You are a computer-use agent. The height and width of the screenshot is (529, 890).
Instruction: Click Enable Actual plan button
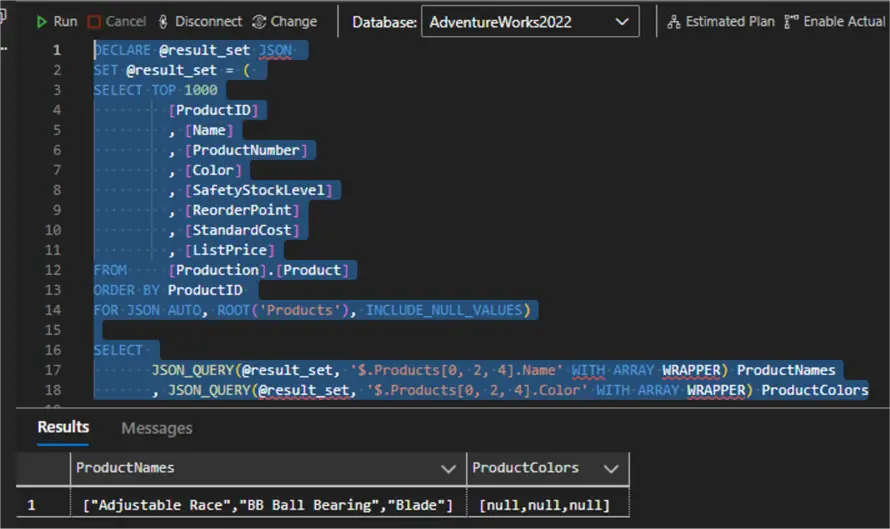[834, 22]
